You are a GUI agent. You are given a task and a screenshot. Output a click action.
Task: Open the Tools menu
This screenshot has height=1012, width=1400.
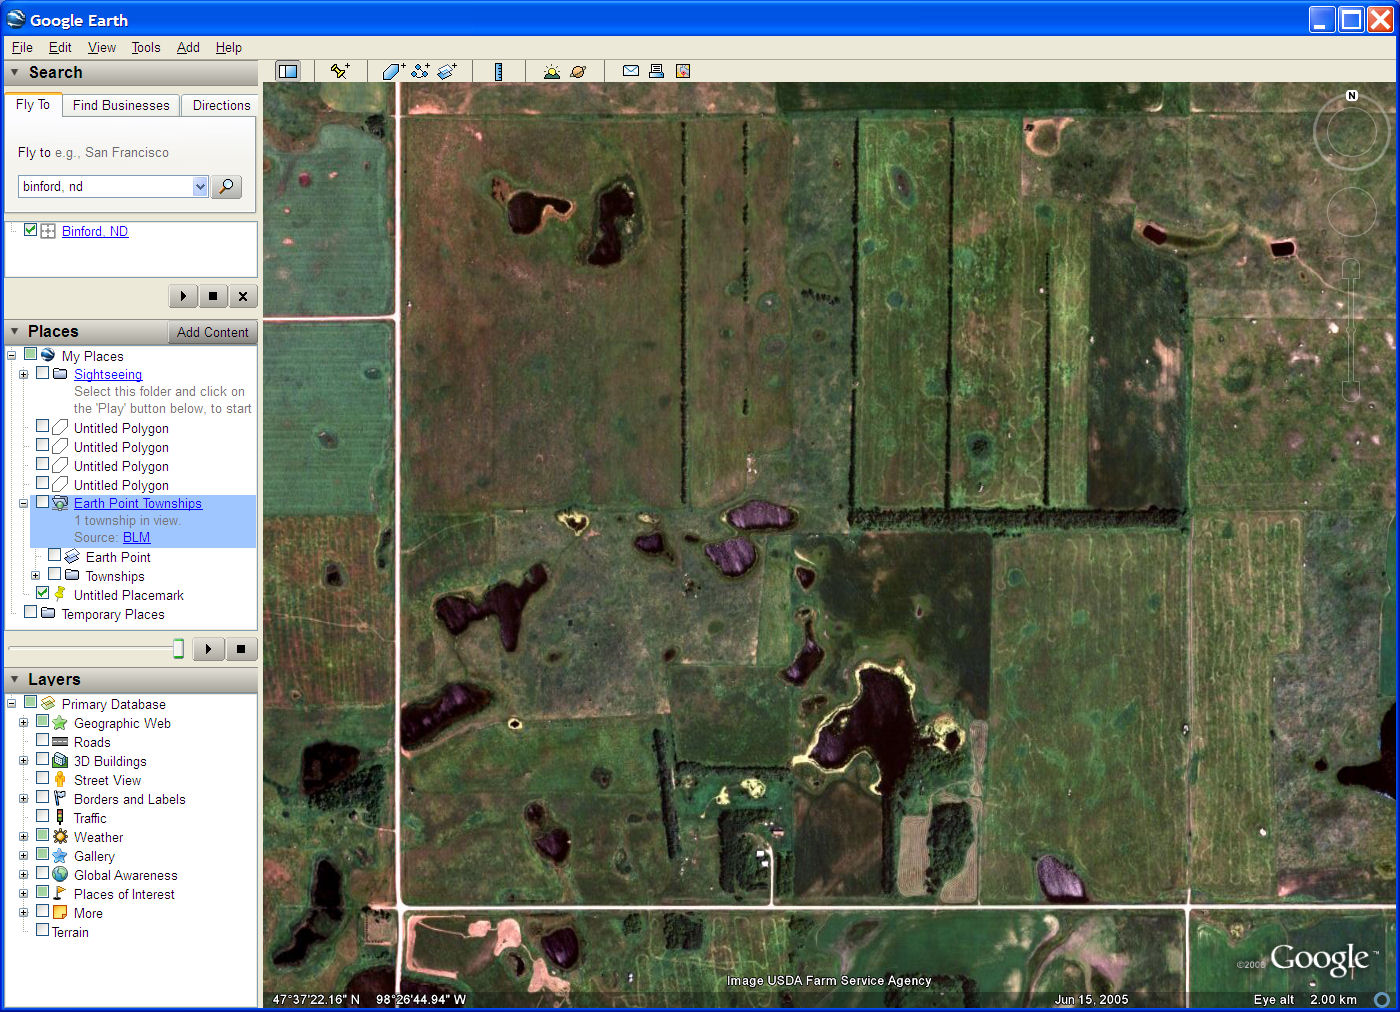click(146, 47)
